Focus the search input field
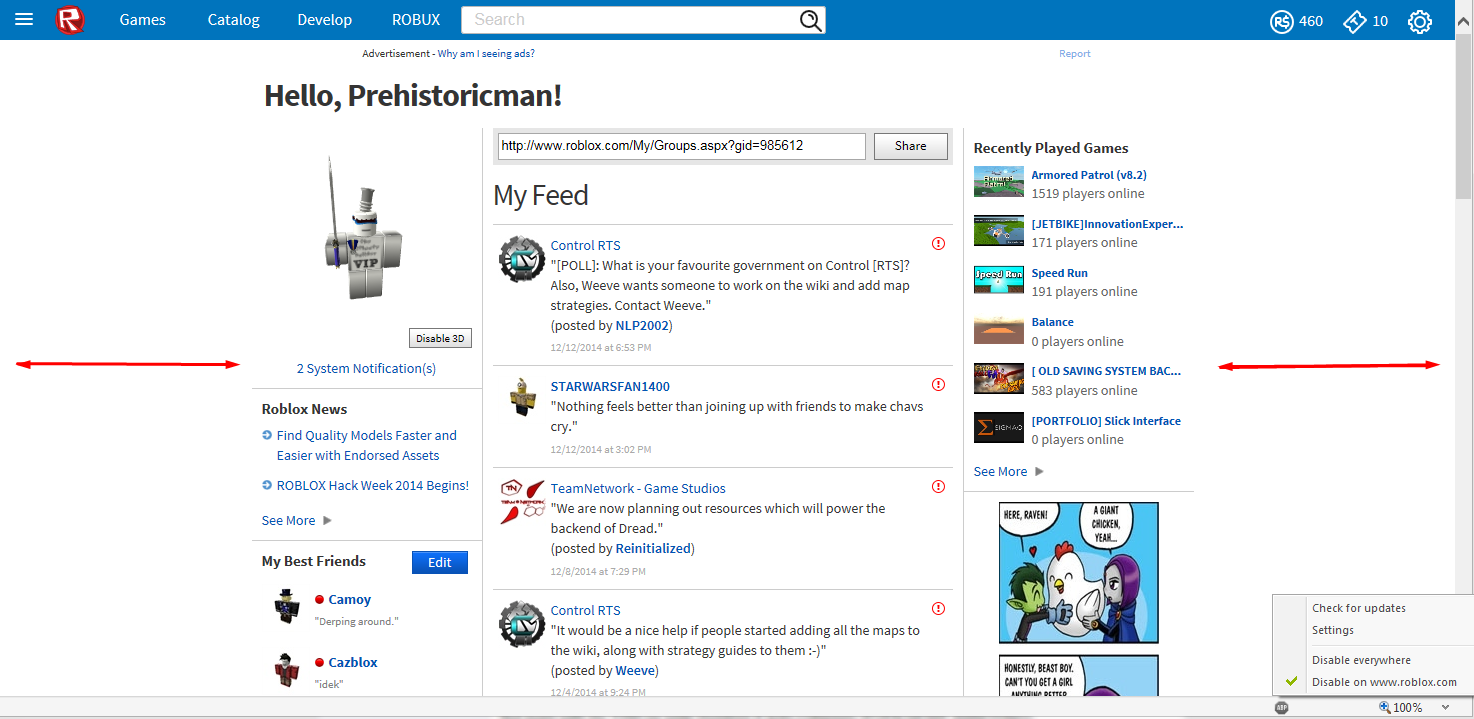 click(632, 20)
